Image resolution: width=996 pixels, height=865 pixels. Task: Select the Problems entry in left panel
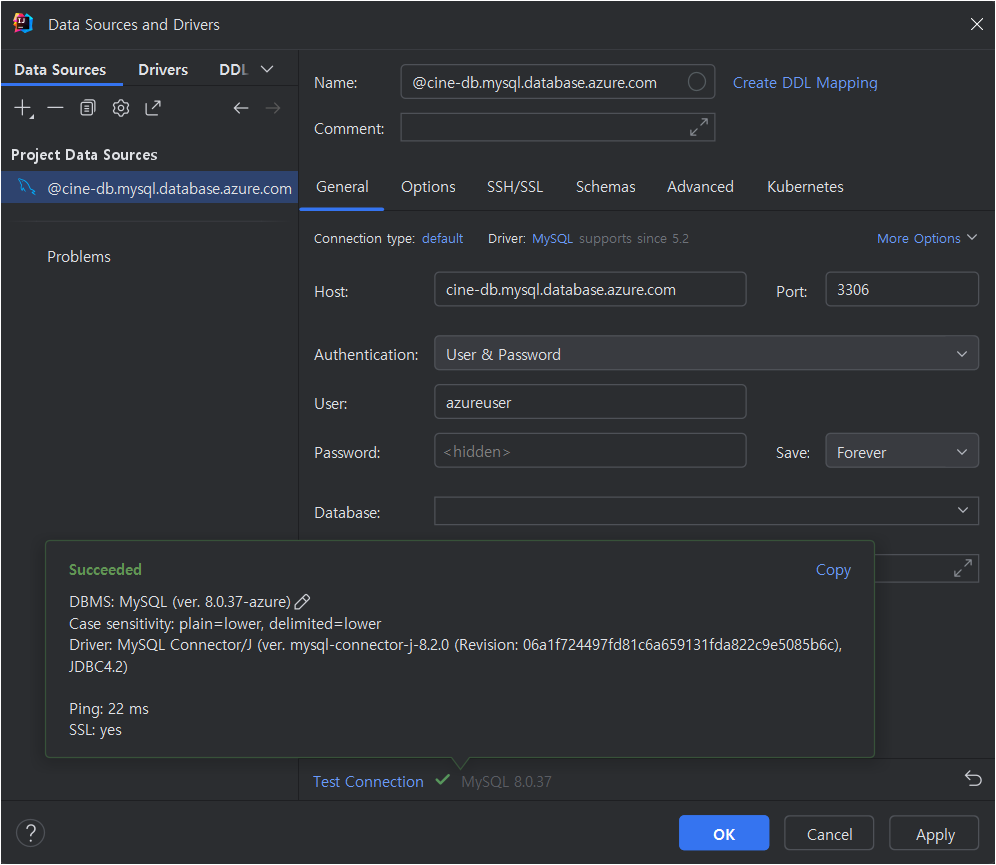coord(79,257)
